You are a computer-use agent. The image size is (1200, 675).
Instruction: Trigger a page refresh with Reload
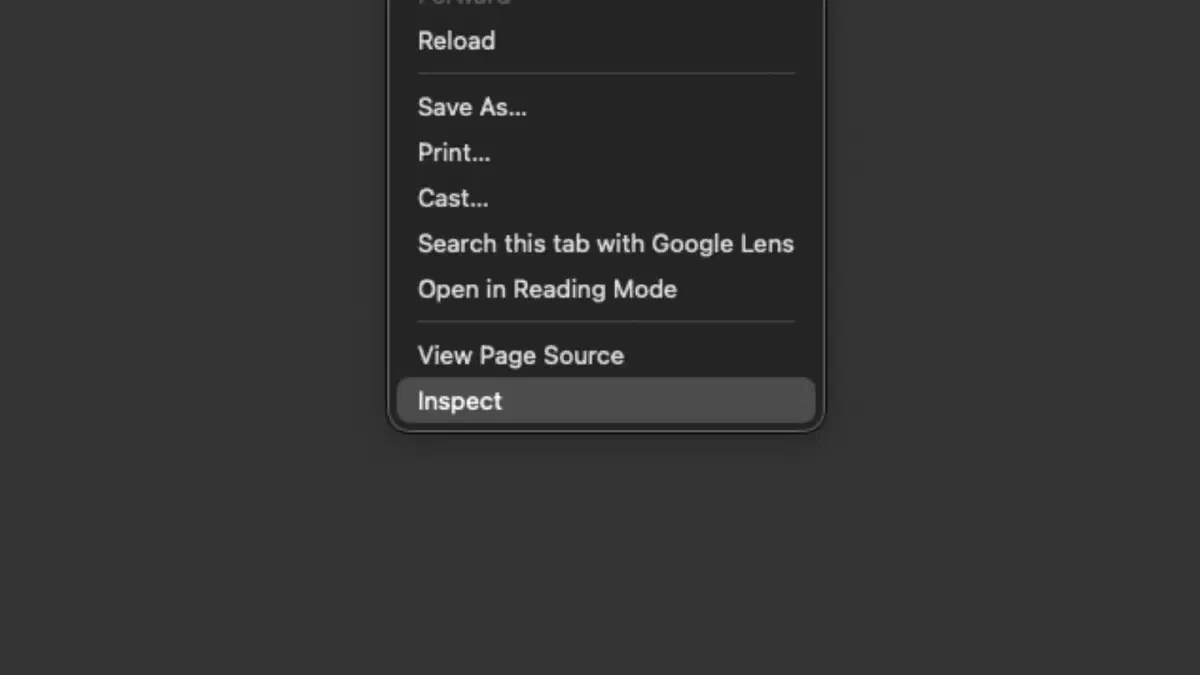click(x=456, y=41)
